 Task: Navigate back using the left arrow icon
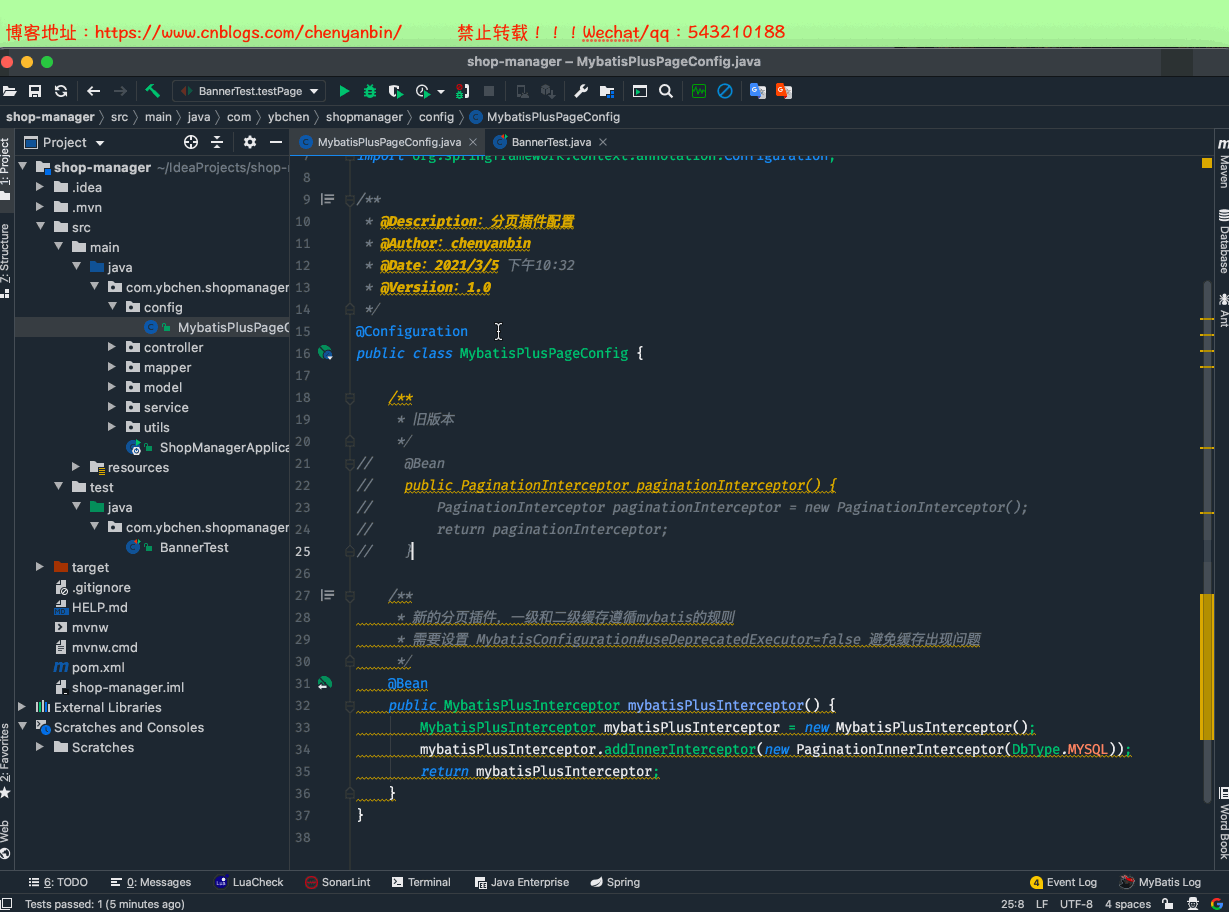(94, 91)
